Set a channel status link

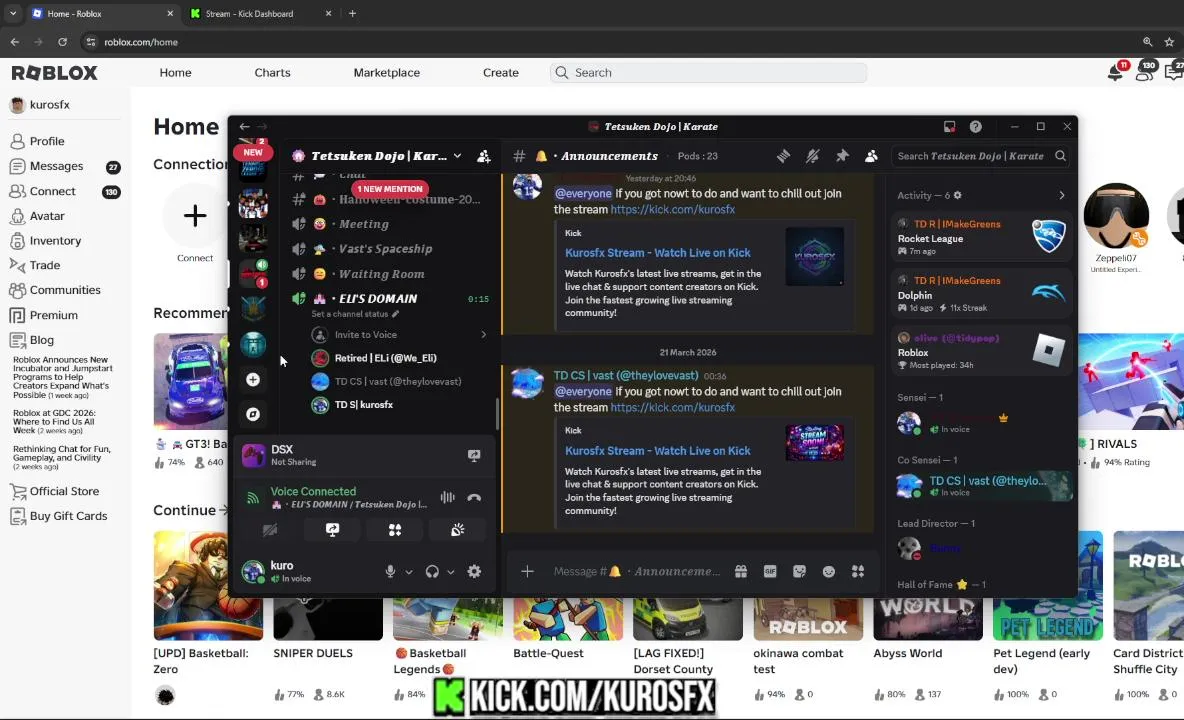click(x=354, y=314)
